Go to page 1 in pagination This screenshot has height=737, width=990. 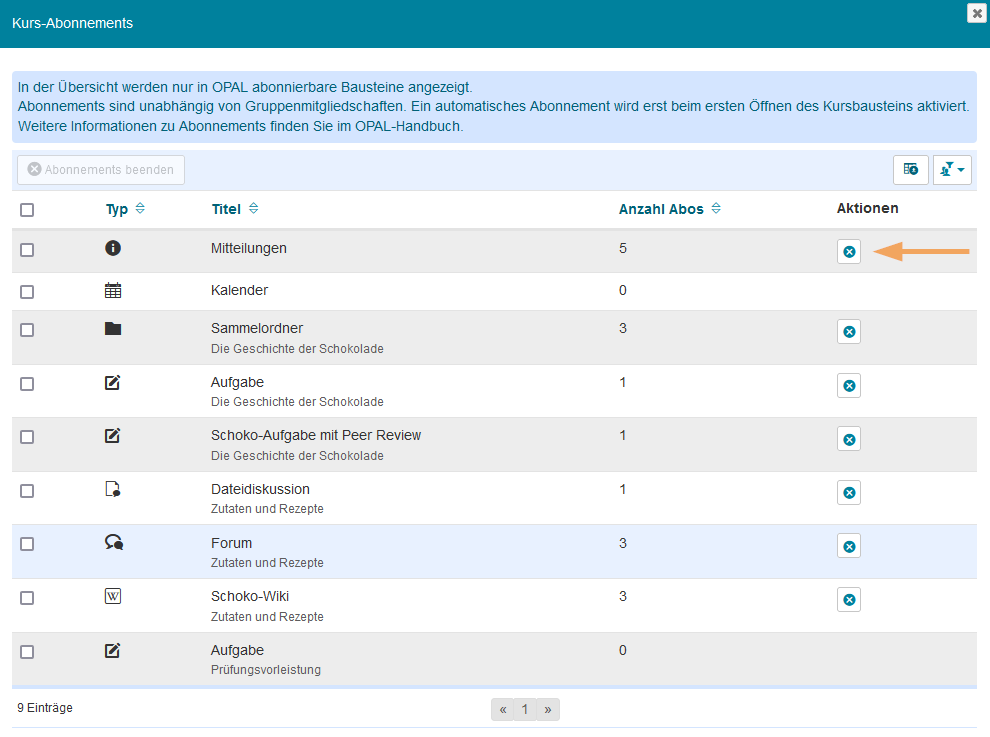click(x=525, y=710)
